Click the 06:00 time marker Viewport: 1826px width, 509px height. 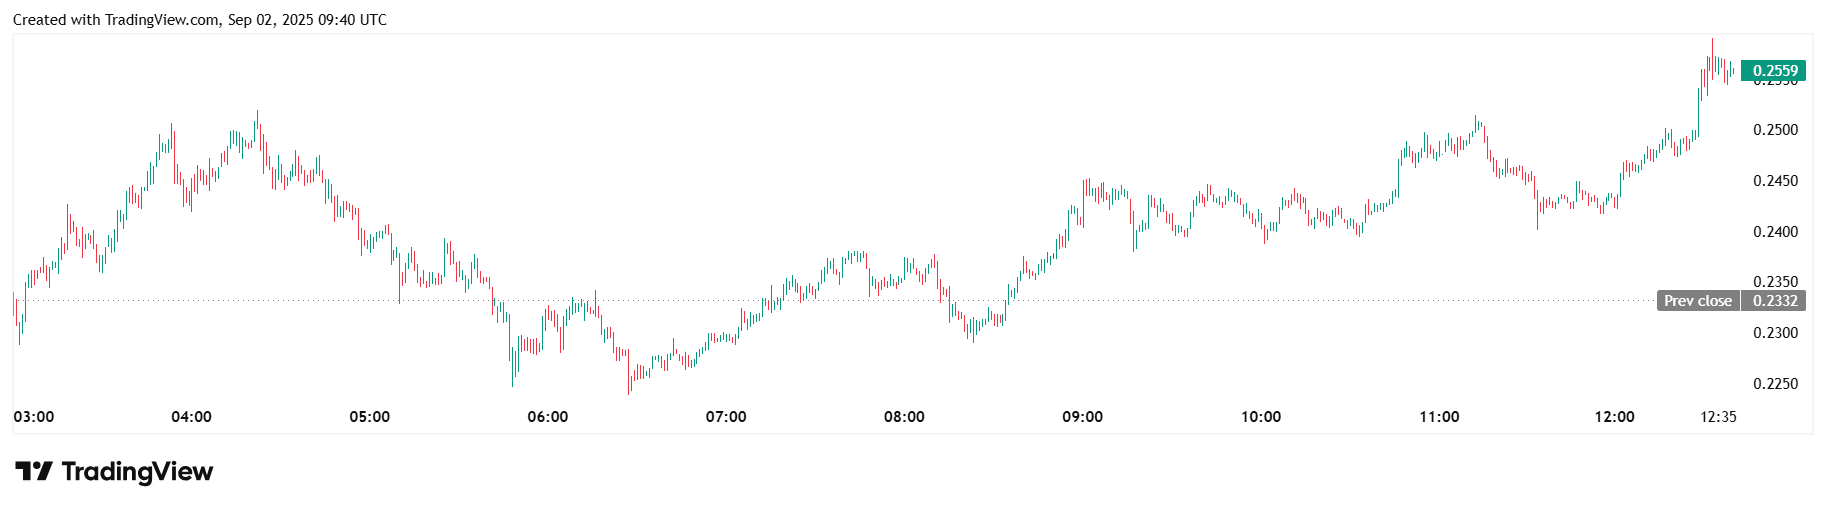(x=547, y=417)
